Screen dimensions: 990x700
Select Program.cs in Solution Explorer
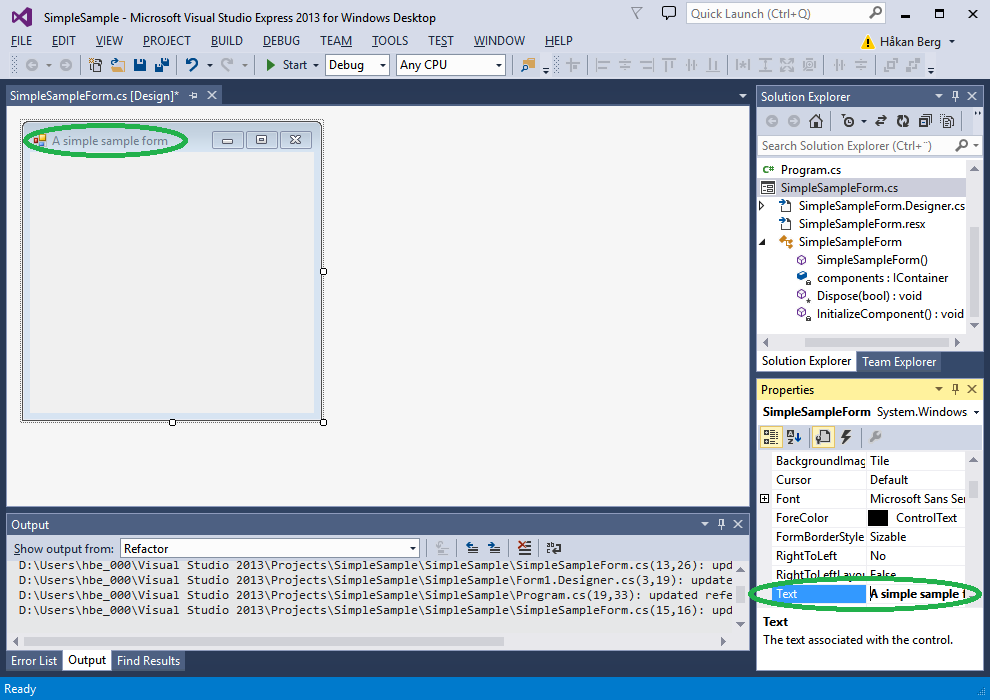811,170
